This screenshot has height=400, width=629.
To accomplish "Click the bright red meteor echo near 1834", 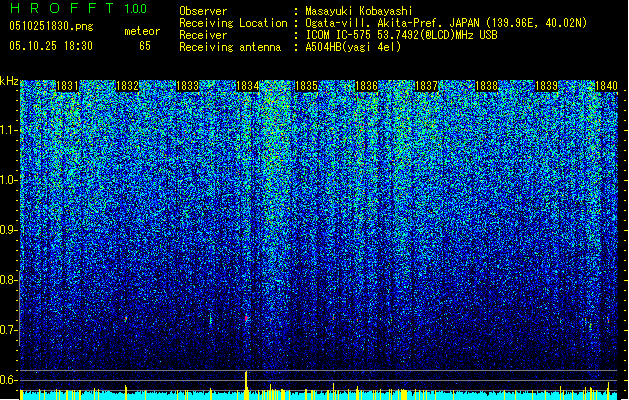I will (x=246, y=319).
